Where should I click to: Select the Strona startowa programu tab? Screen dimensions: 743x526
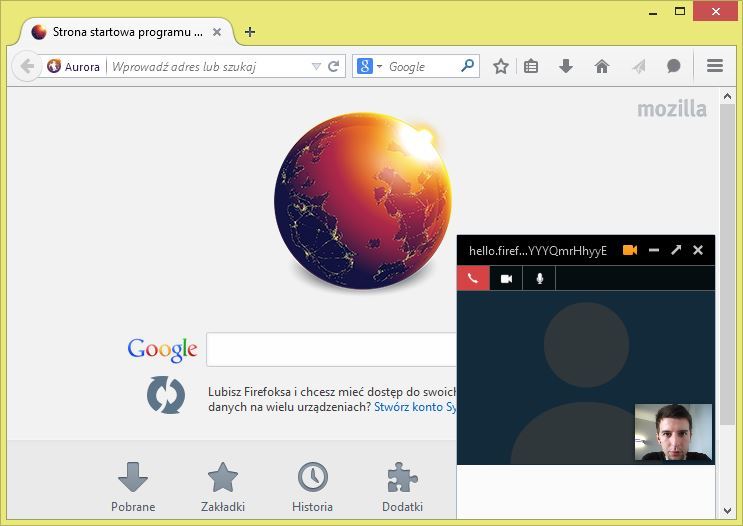pyautogui.click(x=126, y=32)
